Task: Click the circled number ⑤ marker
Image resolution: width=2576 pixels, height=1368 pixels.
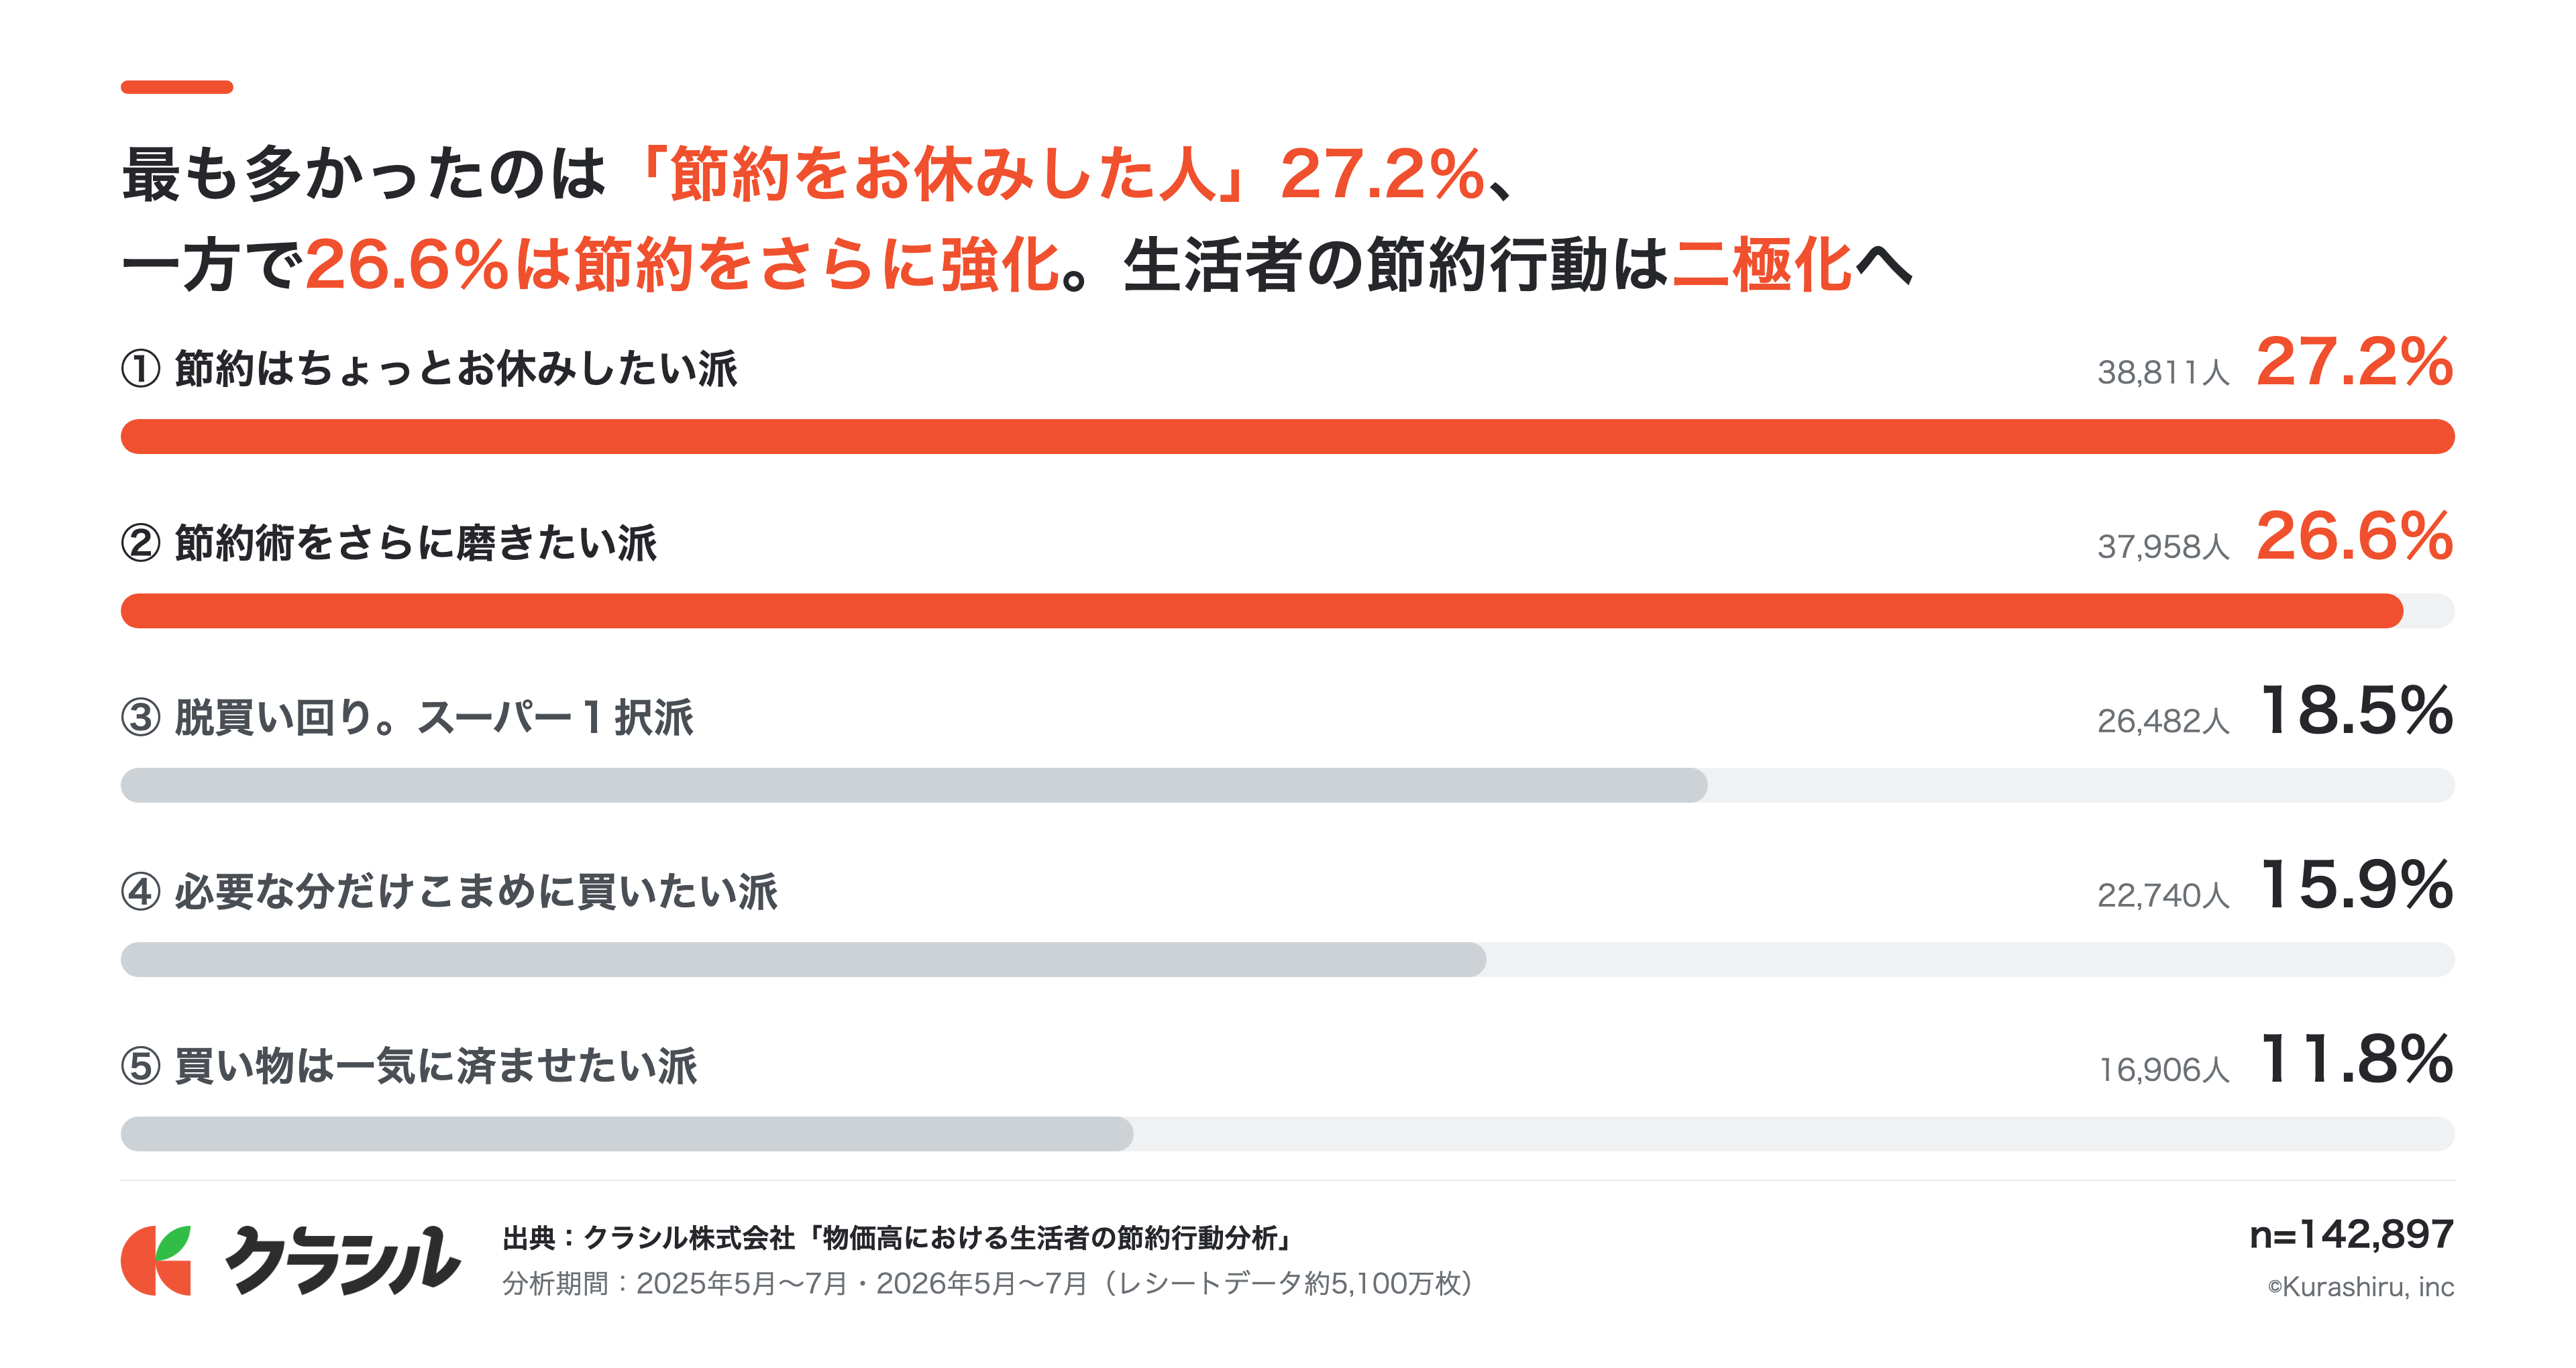Action: point(141,1066)
